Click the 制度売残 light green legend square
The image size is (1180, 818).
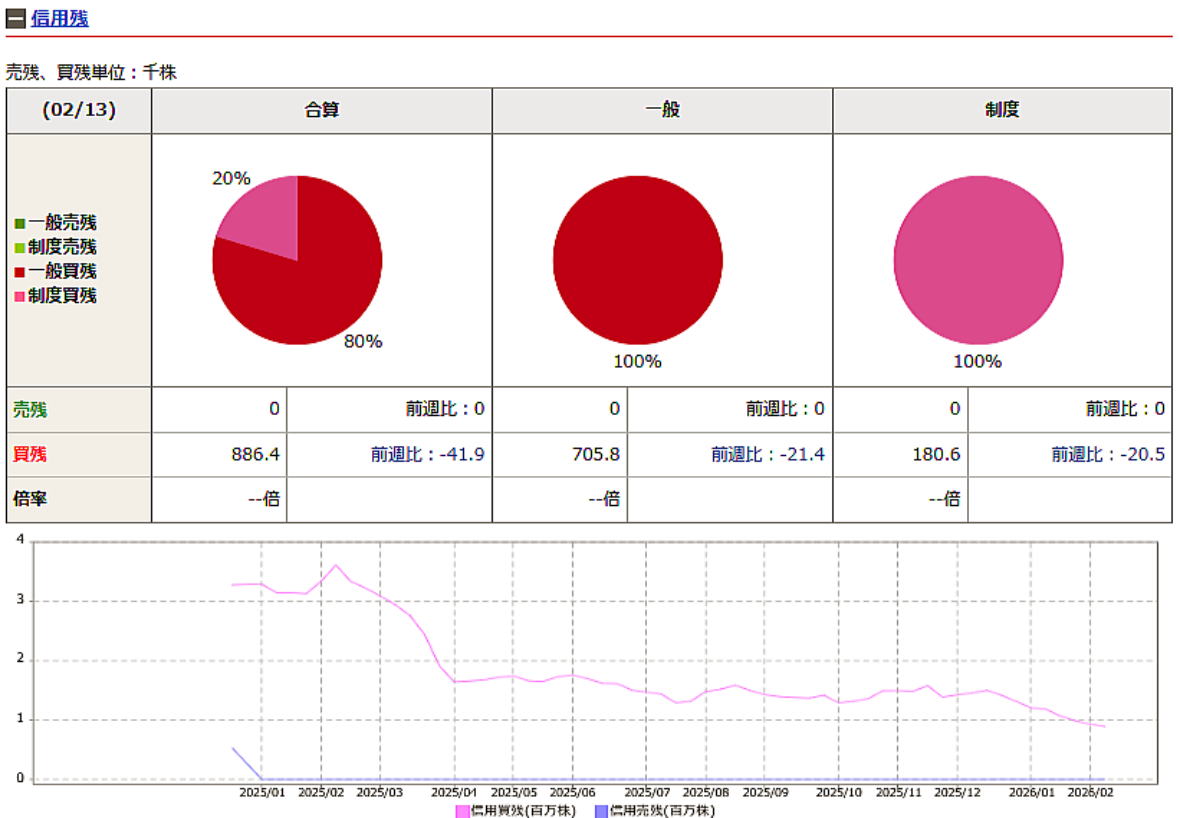(19, 247)
